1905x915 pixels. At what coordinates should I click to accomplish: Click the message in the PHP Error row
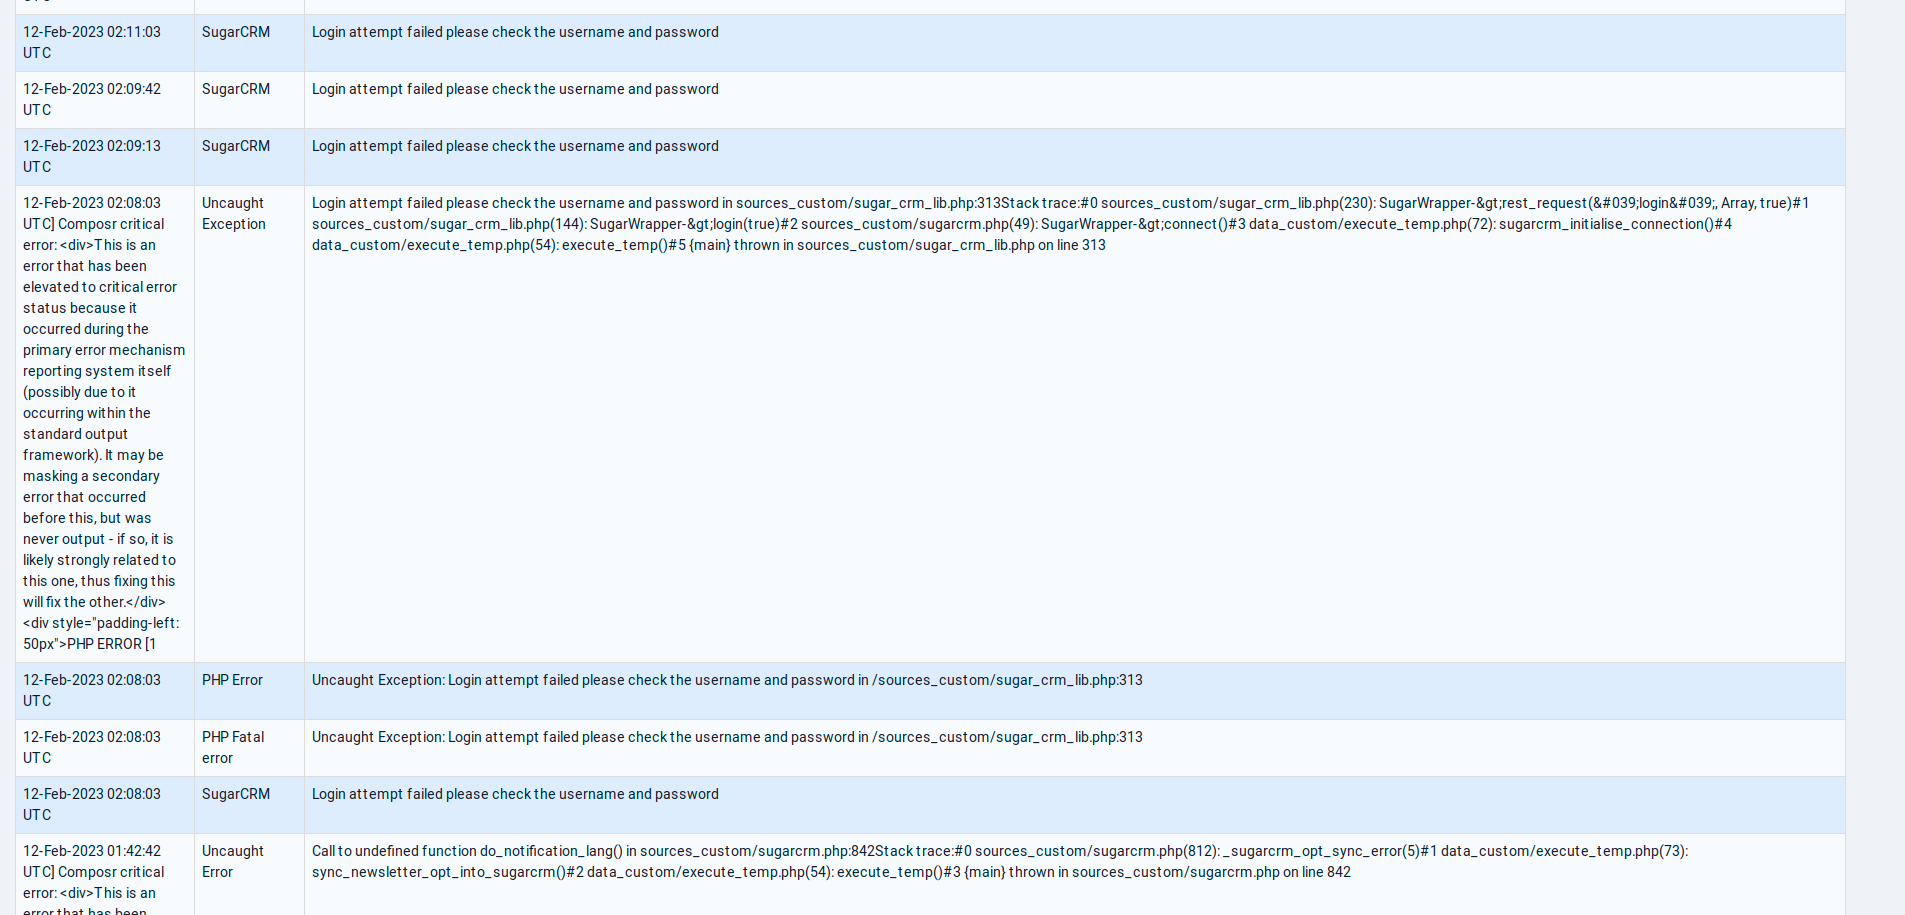727,680
